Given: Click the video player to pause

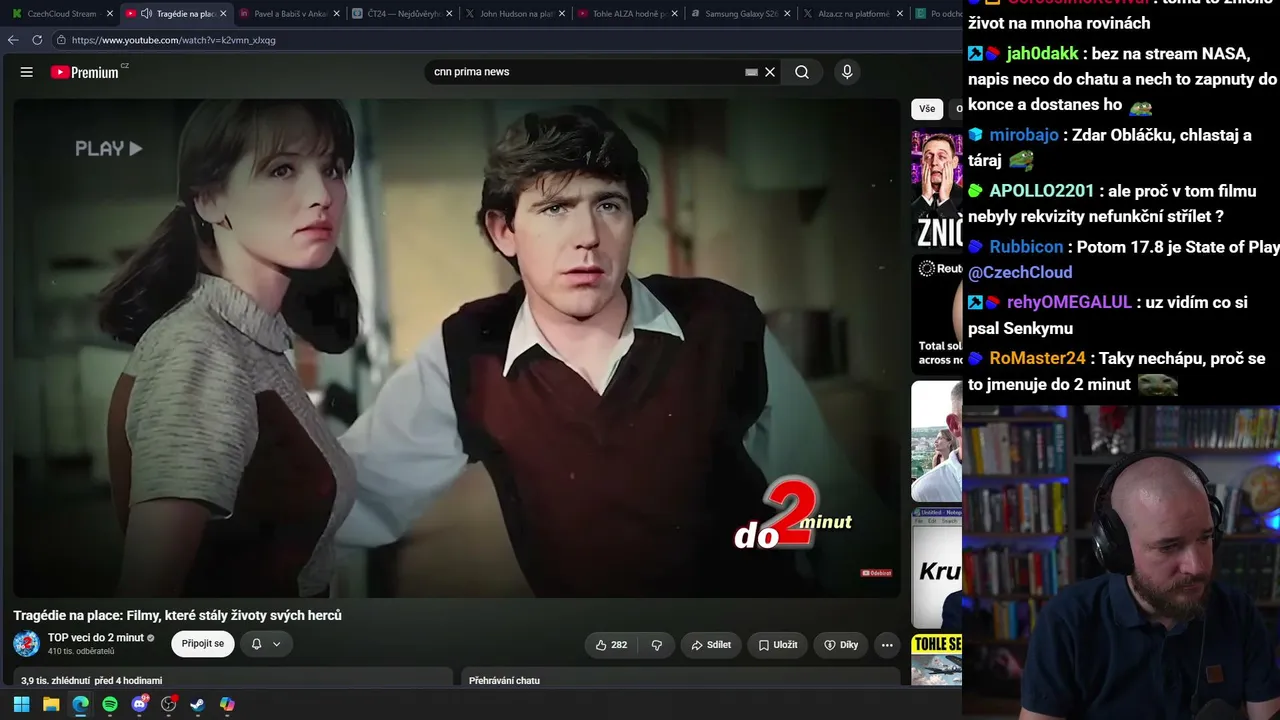Looking at the screenshot, I should click(x=456, y=347).
